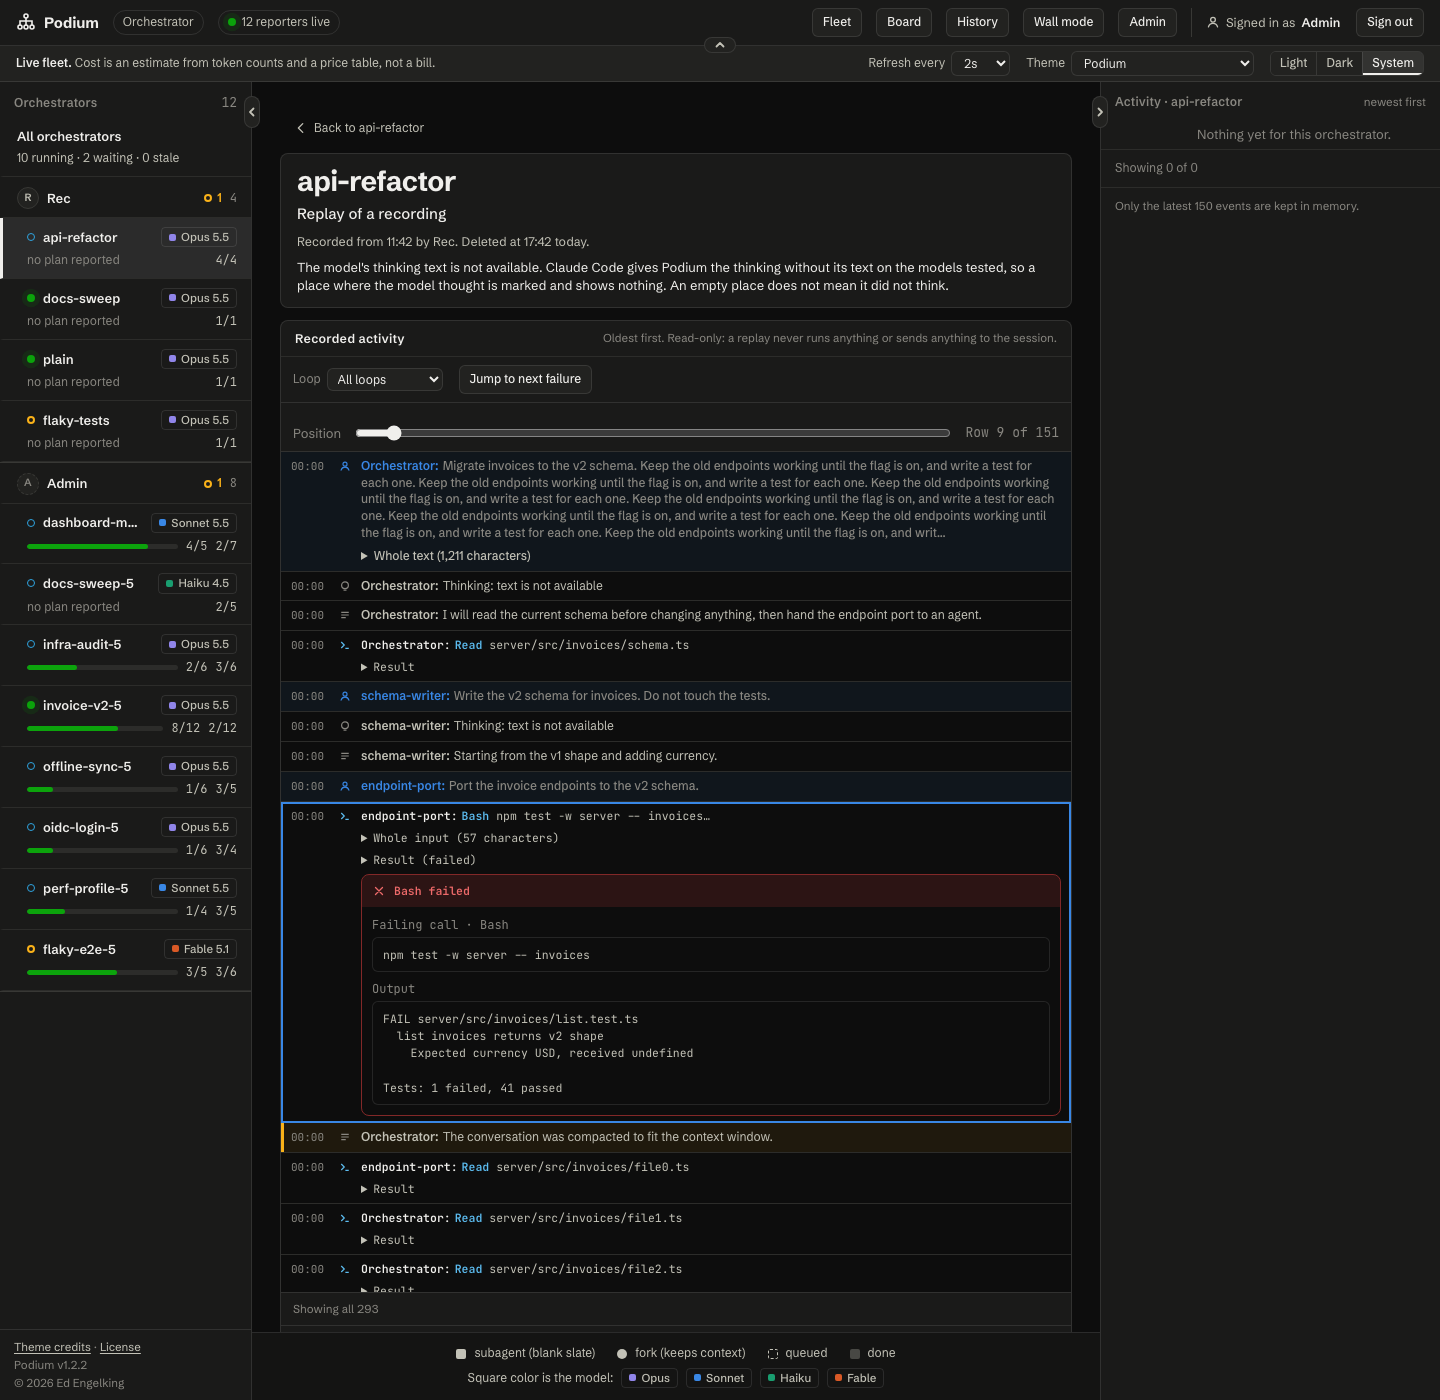Select the System theme mode
The image size is (1440, 1400).
click(x=1392, y=63)
